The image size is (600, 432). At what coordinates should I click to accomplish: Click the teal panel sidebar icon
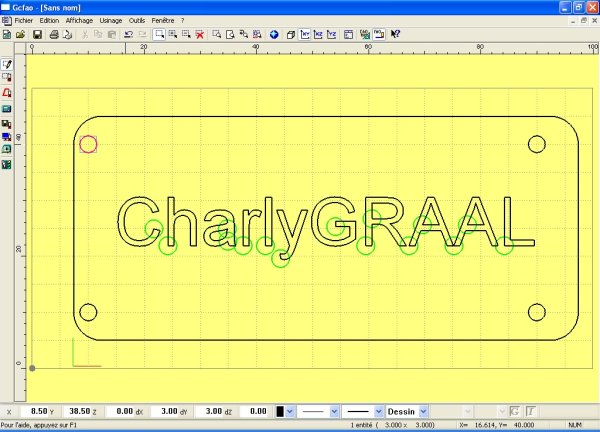[7, 109]
